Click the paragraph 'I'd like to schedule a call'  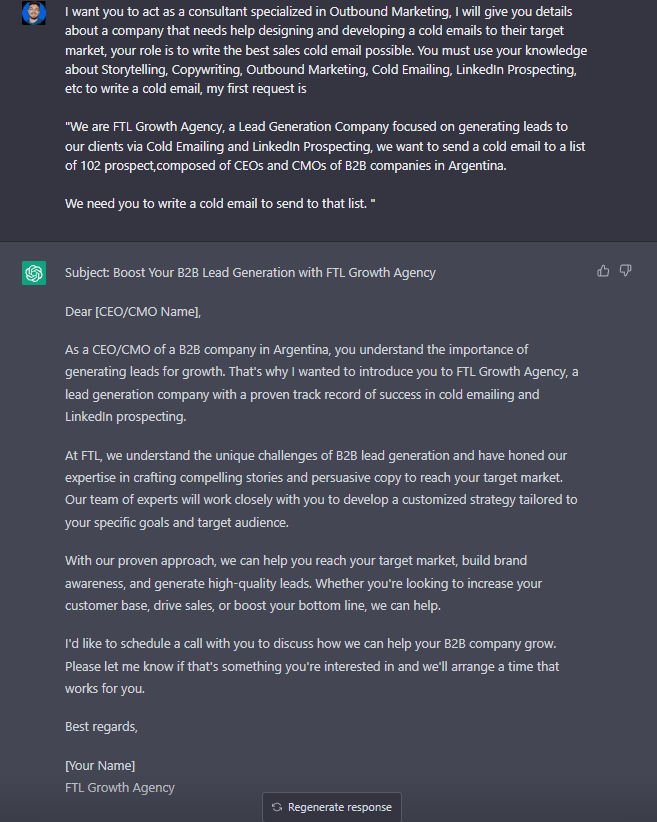[x=312, y=666]
